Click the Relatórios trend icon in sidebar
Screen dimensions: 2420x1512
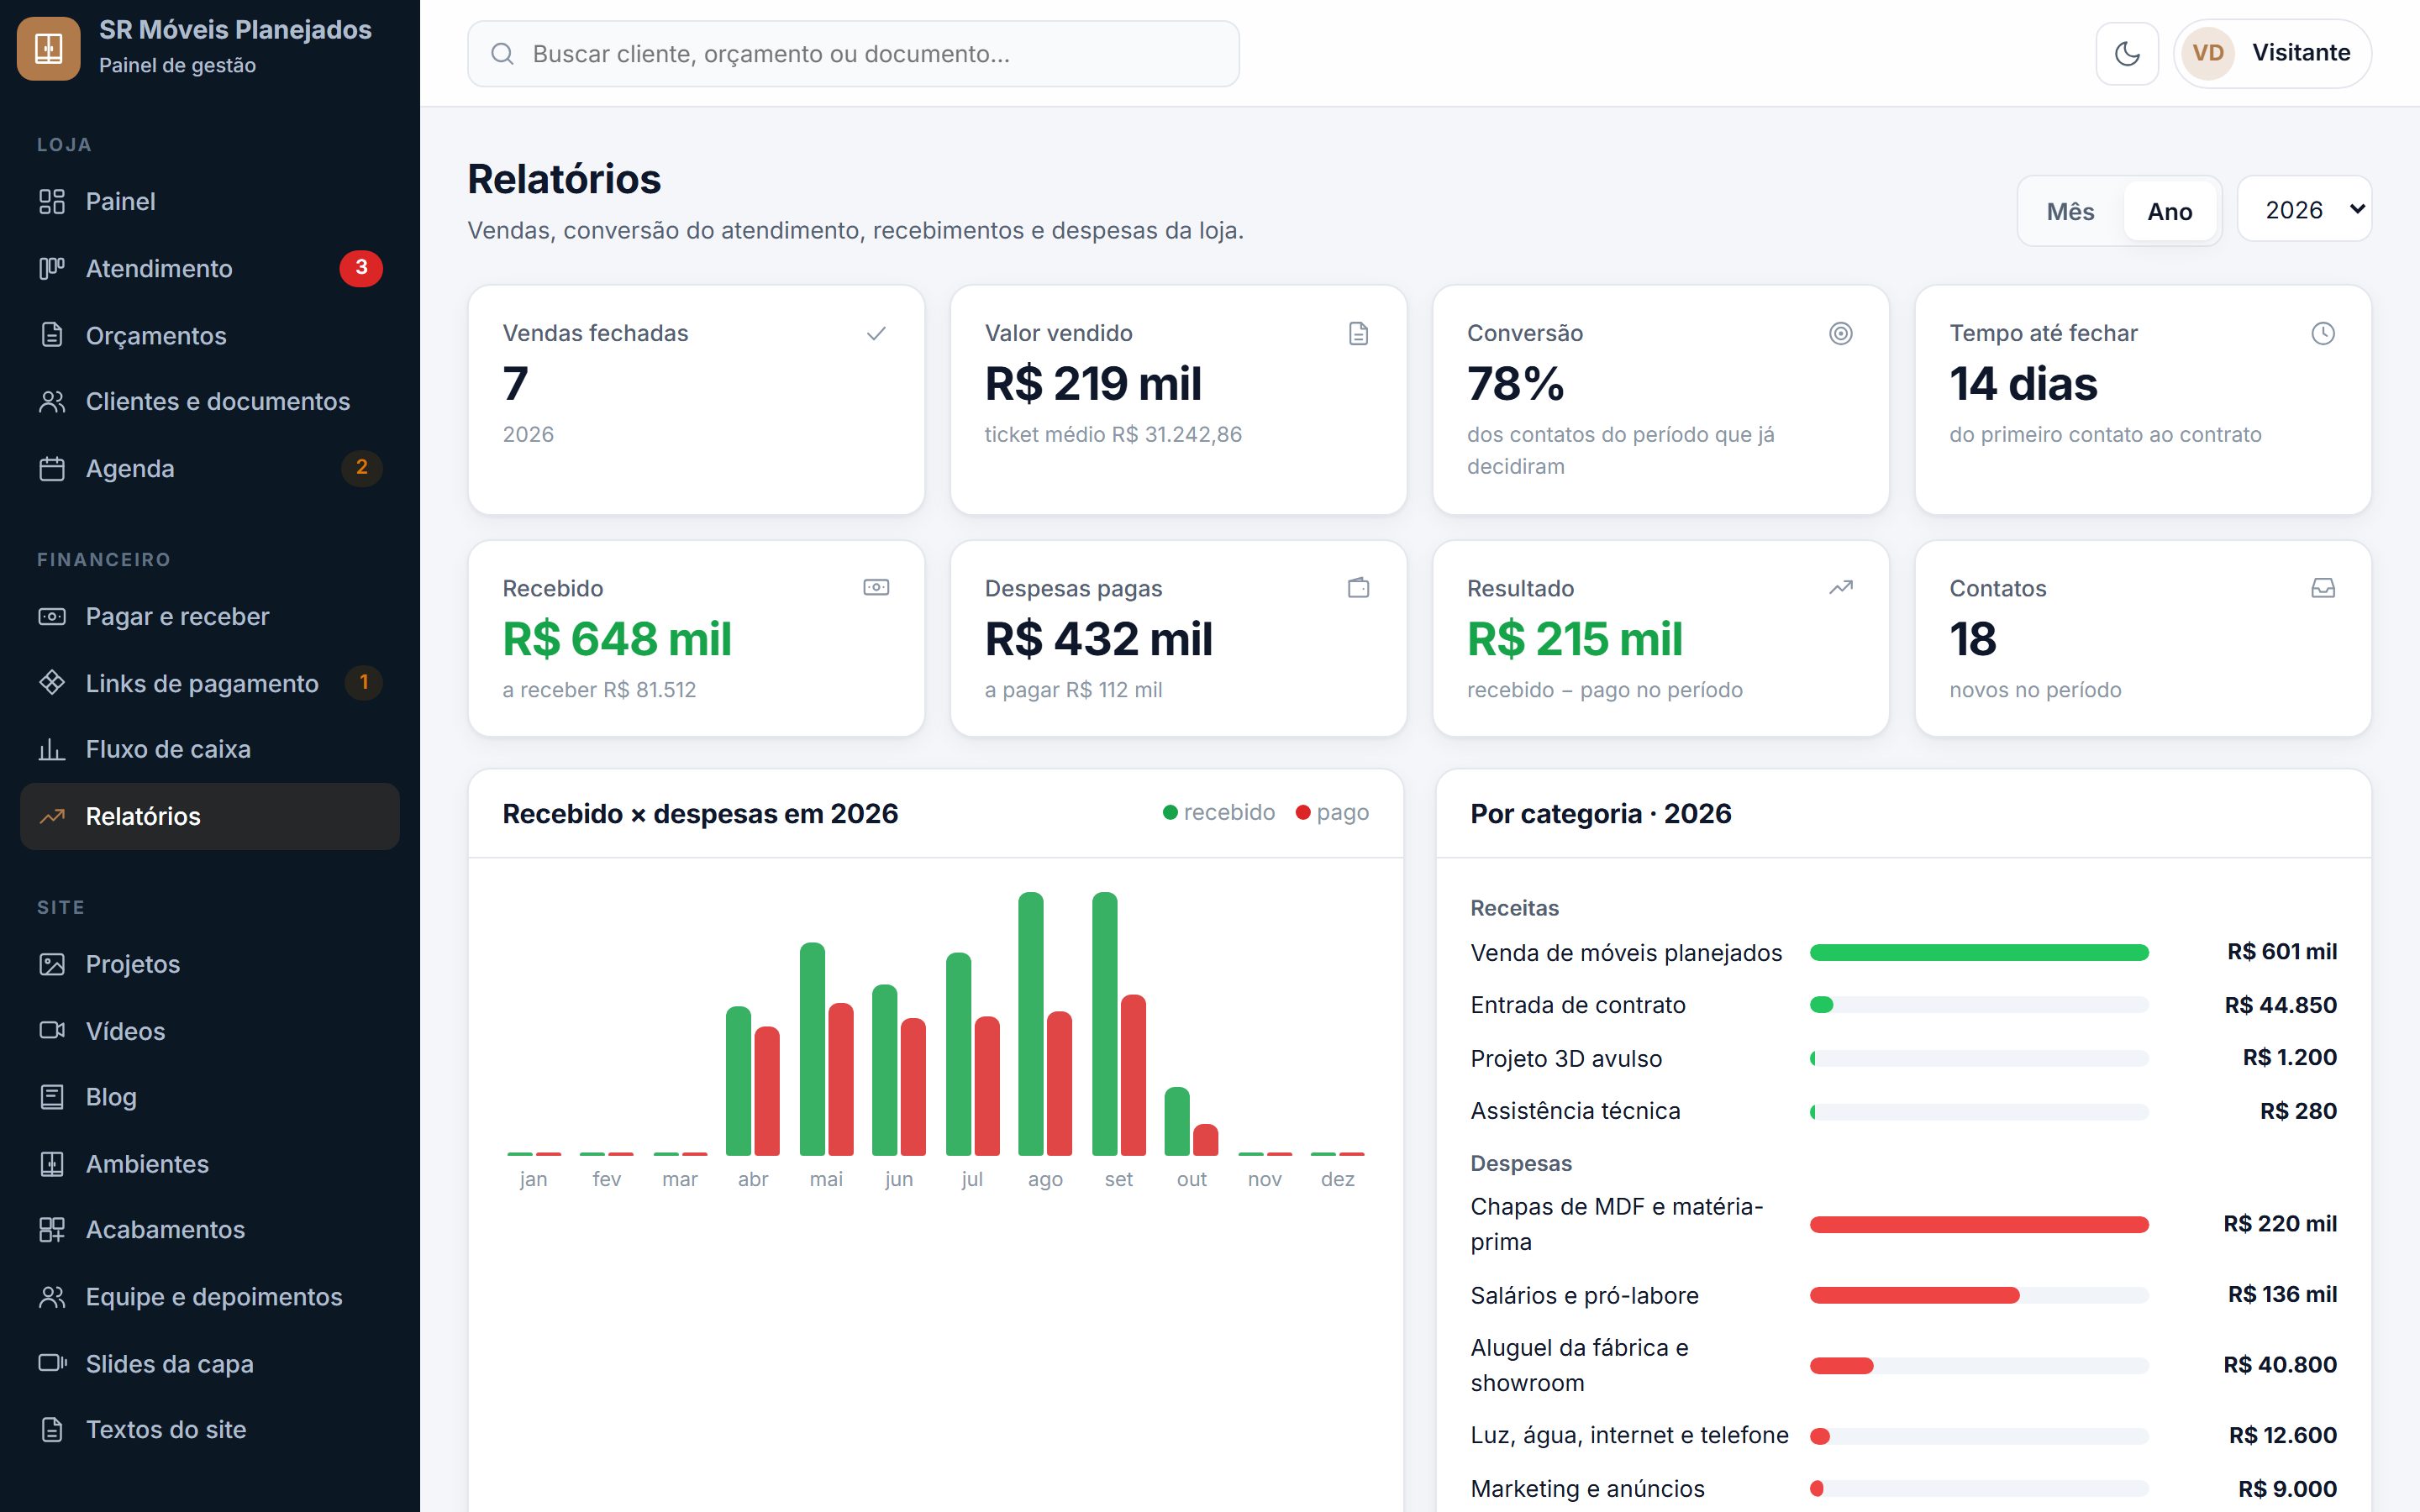pyautogui.click(x=52, y=816)
